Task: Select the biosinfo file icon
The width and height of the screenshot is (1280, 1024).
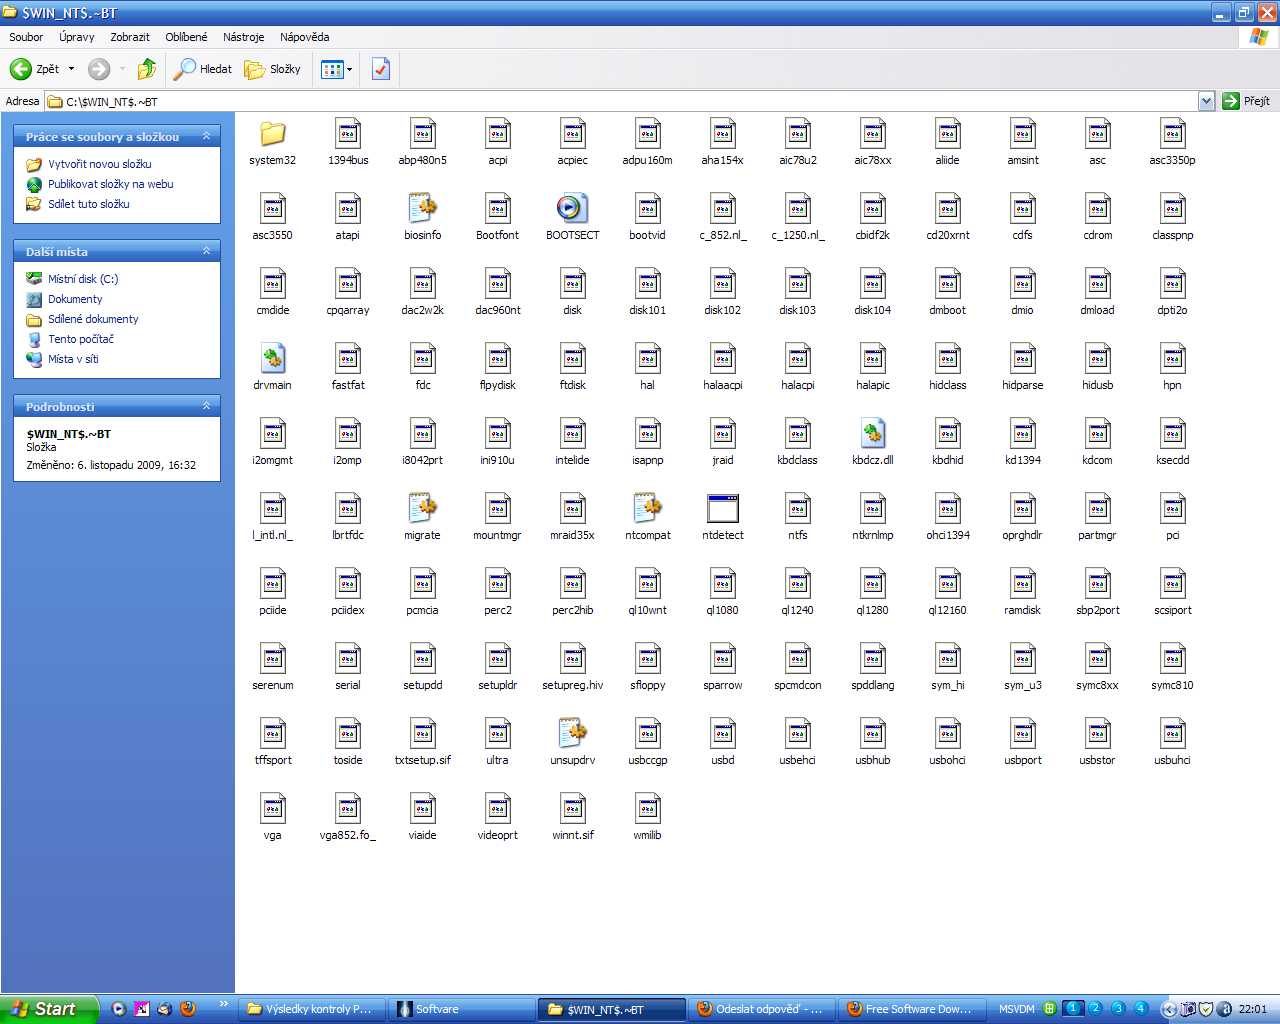Action: click(x=422, y=209)
